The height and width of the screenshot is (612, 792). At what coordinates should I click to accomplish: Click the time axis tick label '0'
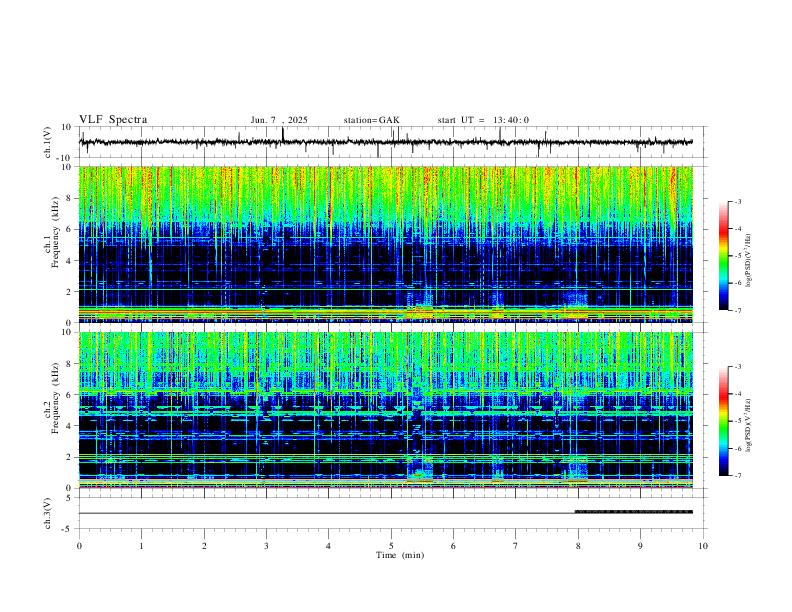79,546
